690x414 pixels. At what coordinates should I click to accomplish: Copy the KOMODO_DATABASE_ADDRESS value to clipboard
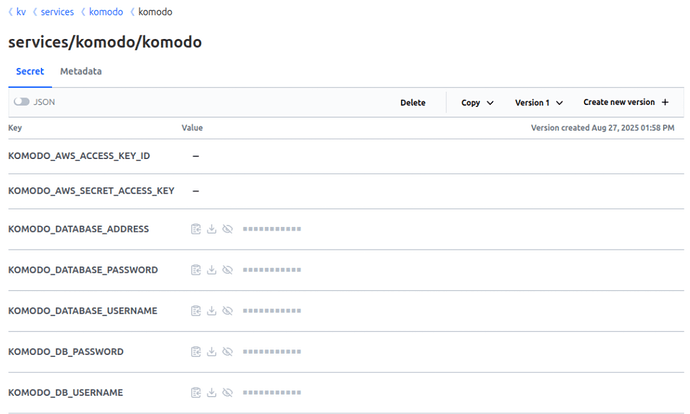click(x=196, y=229)
